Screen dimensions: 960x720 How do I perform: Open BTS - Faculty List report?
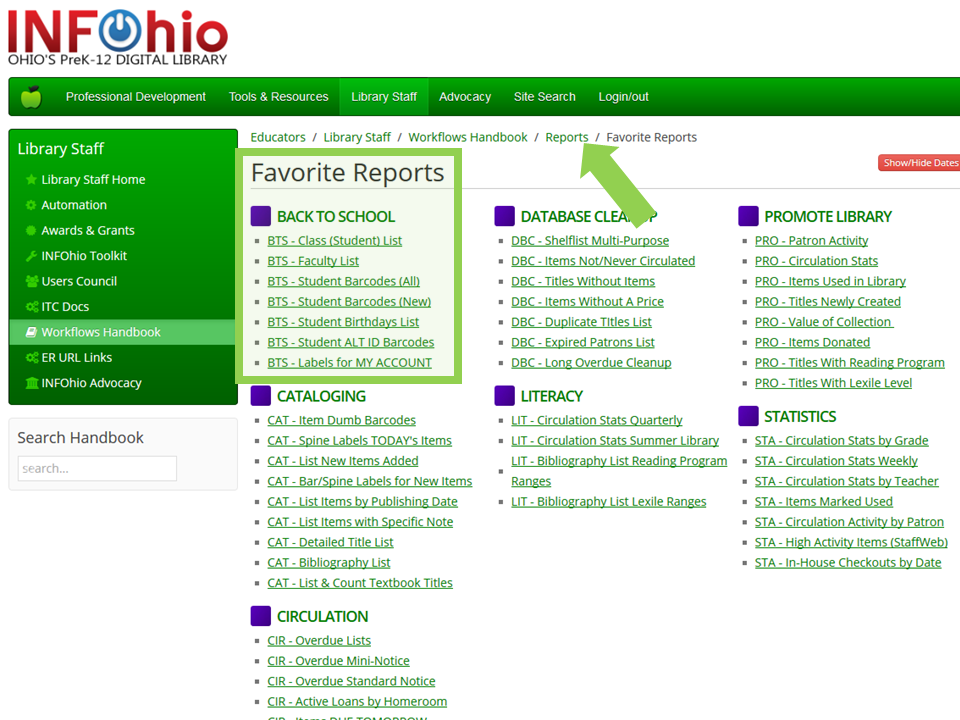(313, 261)
